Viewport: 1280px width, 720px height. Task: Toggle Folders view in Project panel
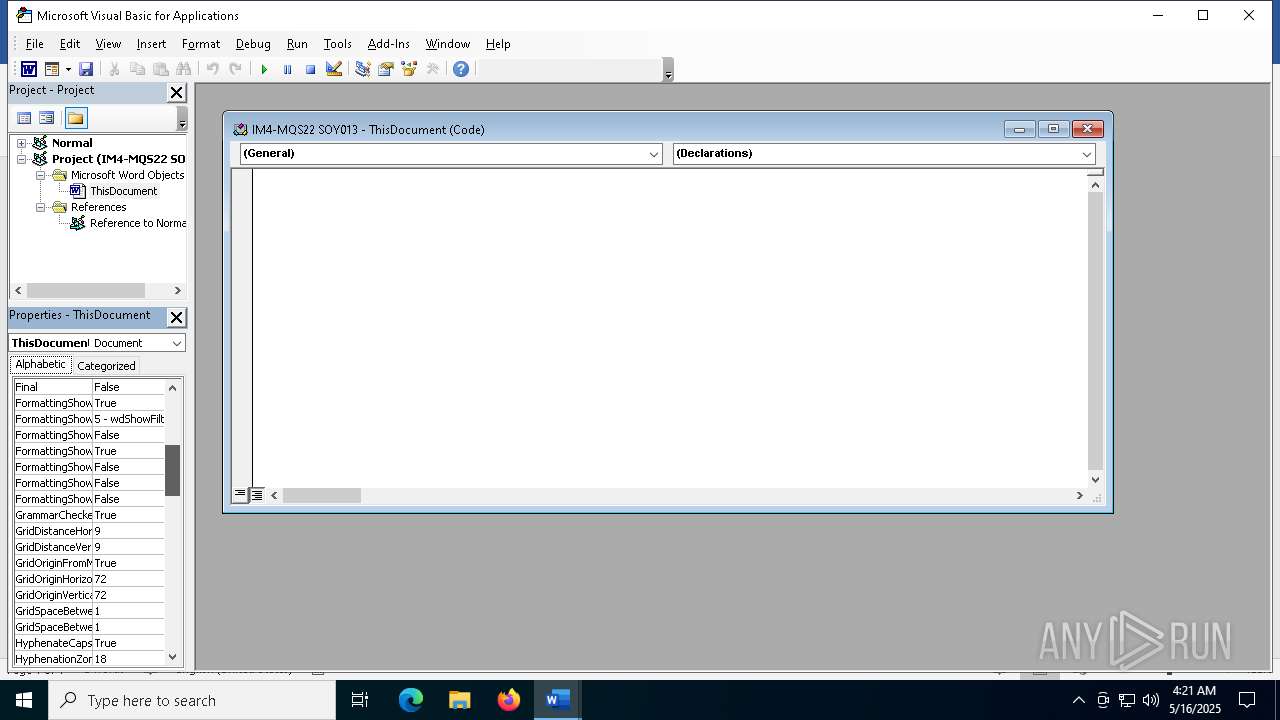76,118
